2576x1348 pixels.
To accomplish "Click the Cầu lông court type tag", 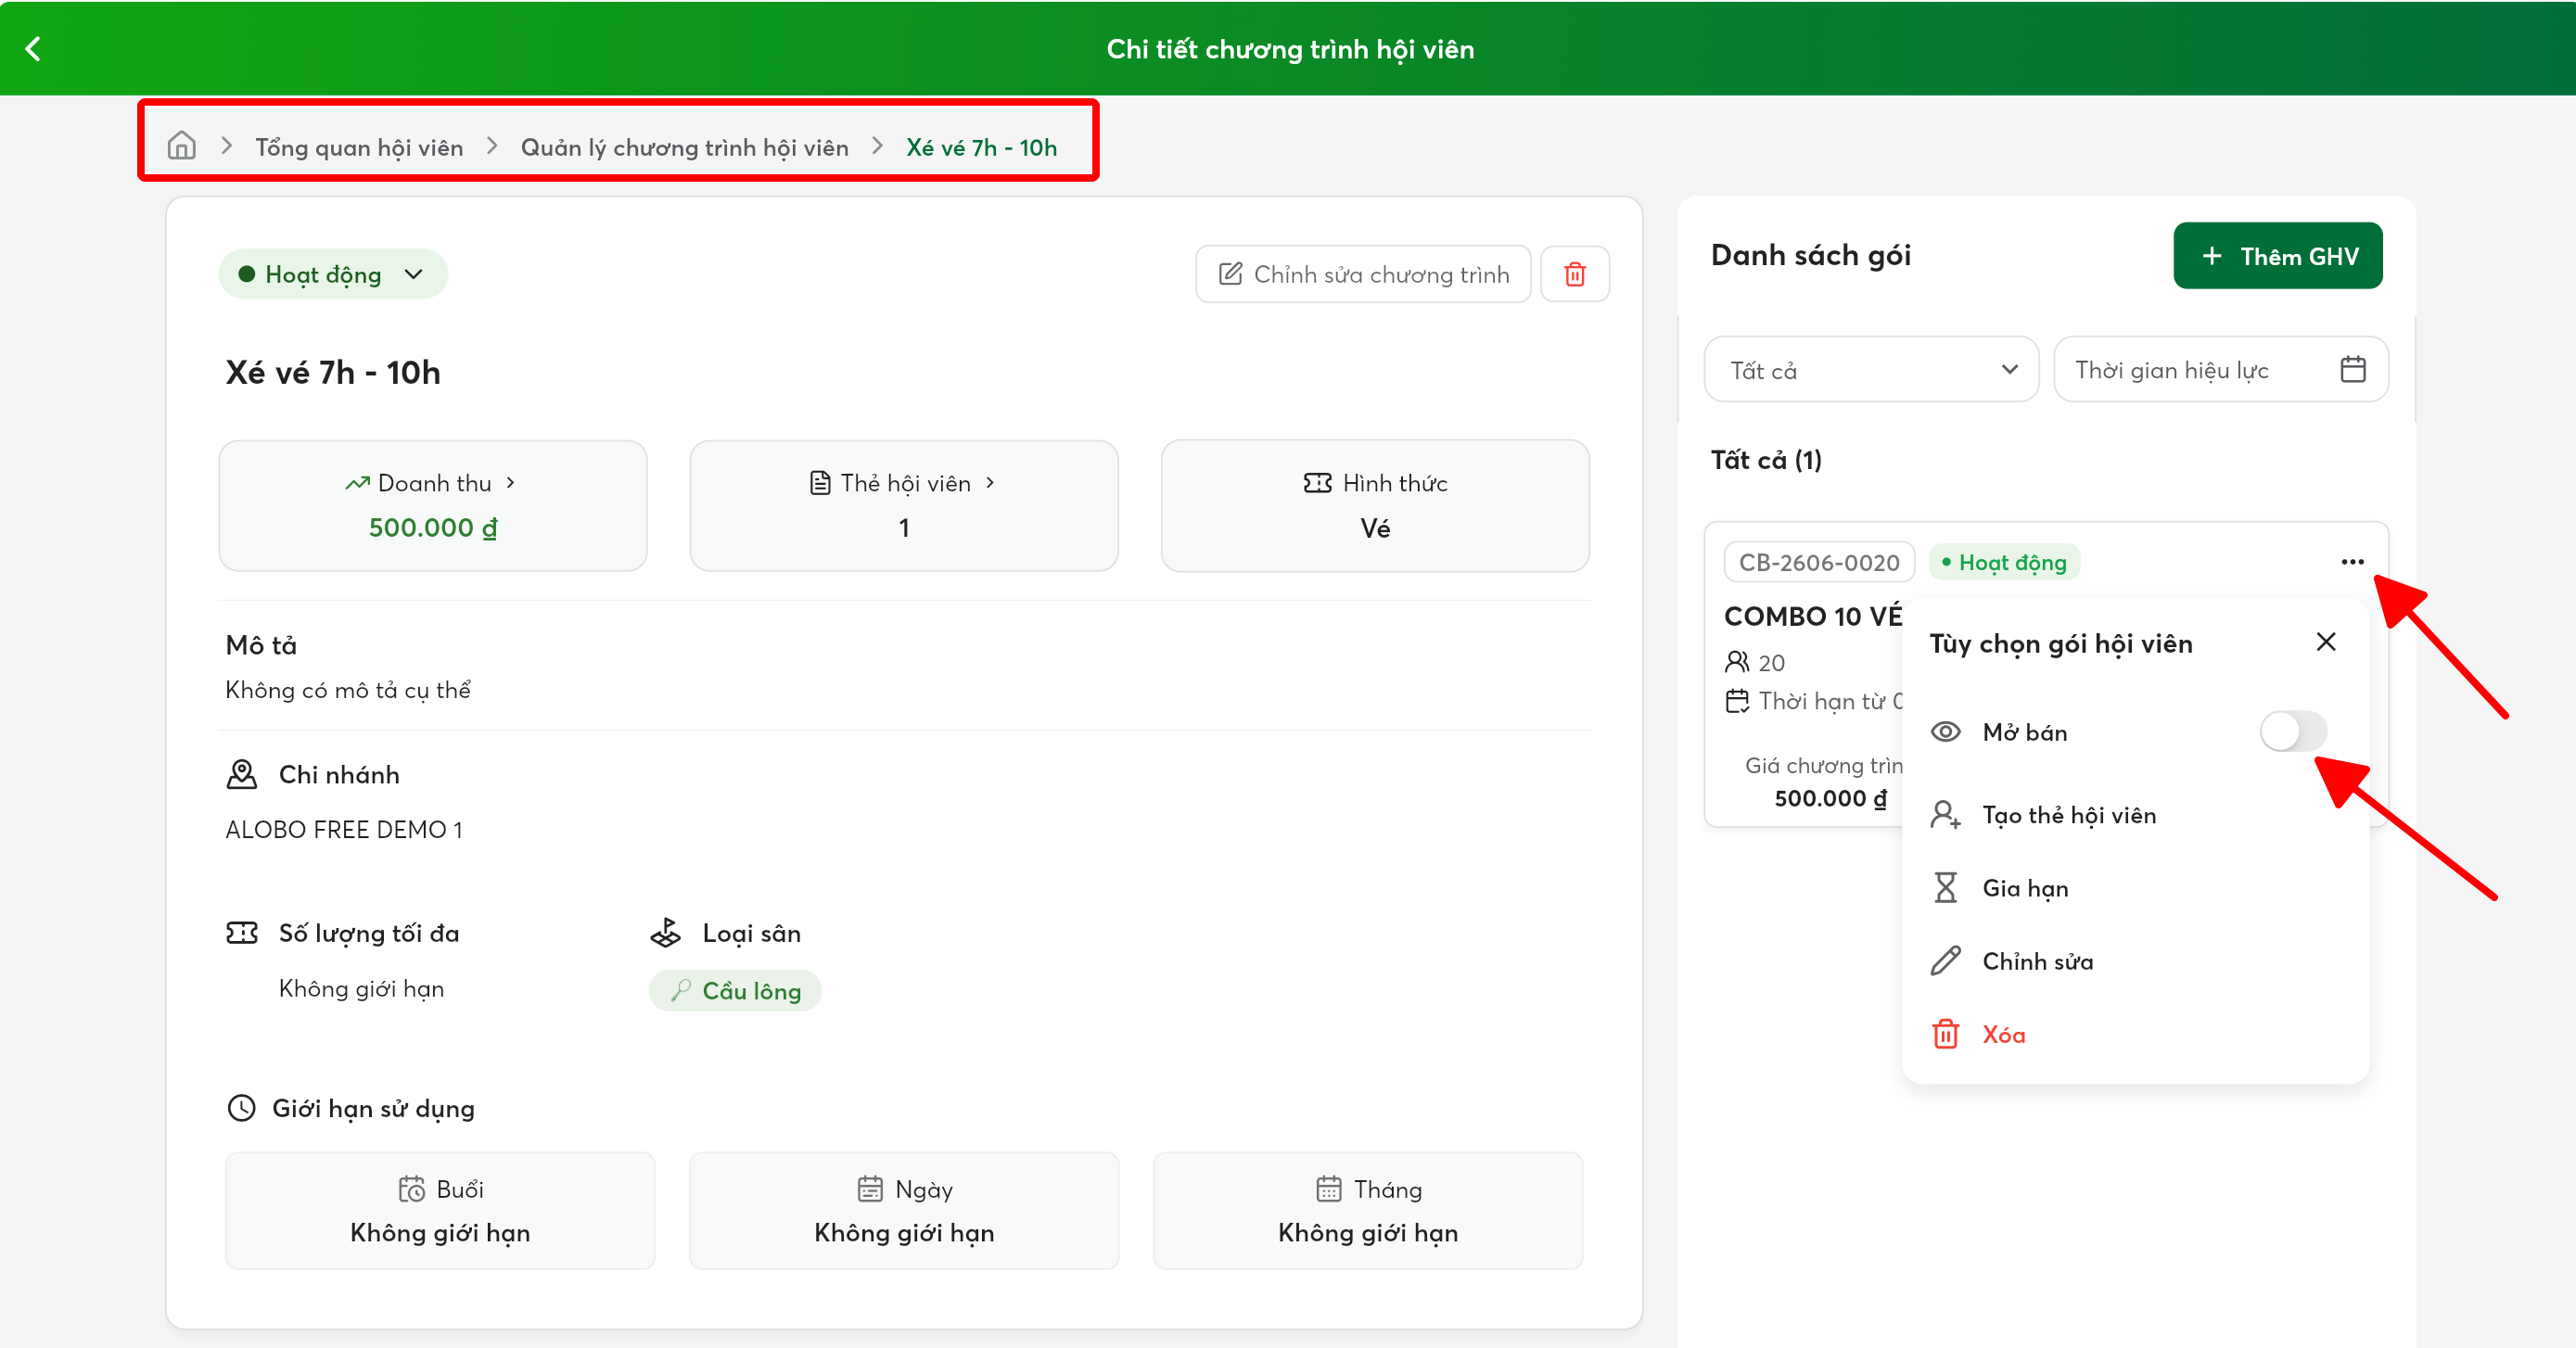I will tap(735, 991).
